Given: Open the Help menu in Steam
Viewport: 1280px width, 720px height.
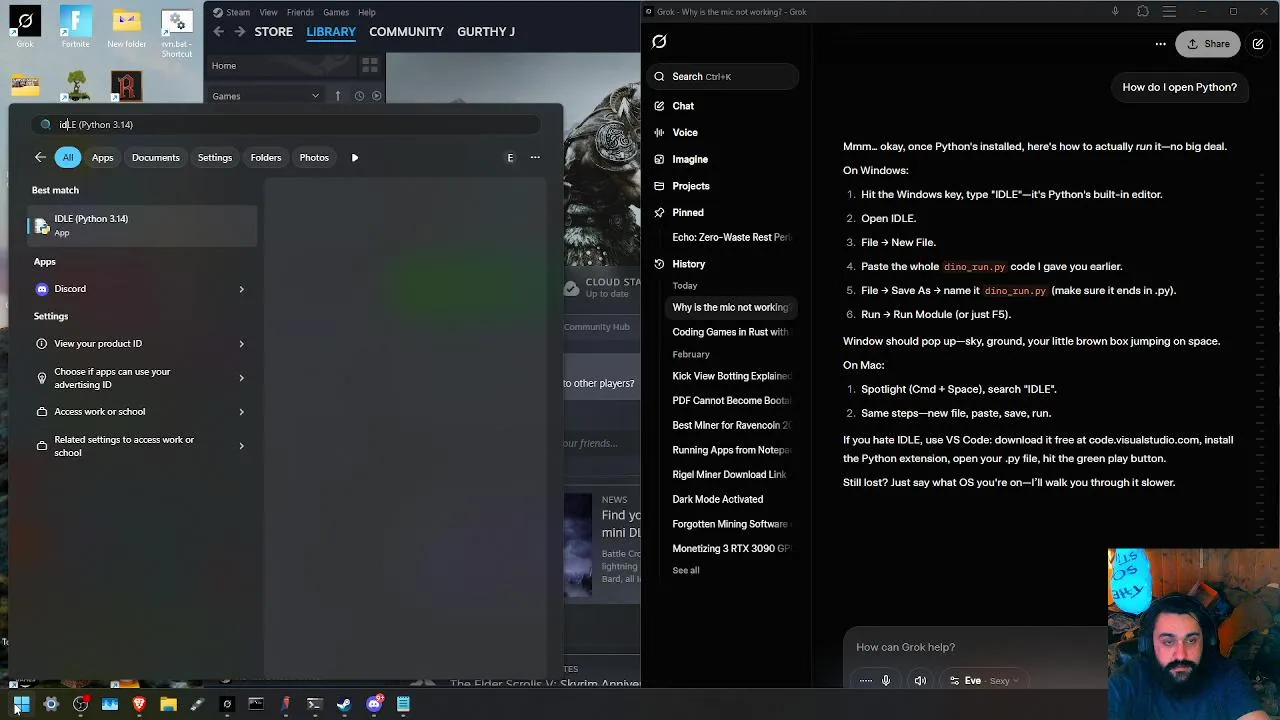Looking at the screenshot, I should tap(367, 12).
